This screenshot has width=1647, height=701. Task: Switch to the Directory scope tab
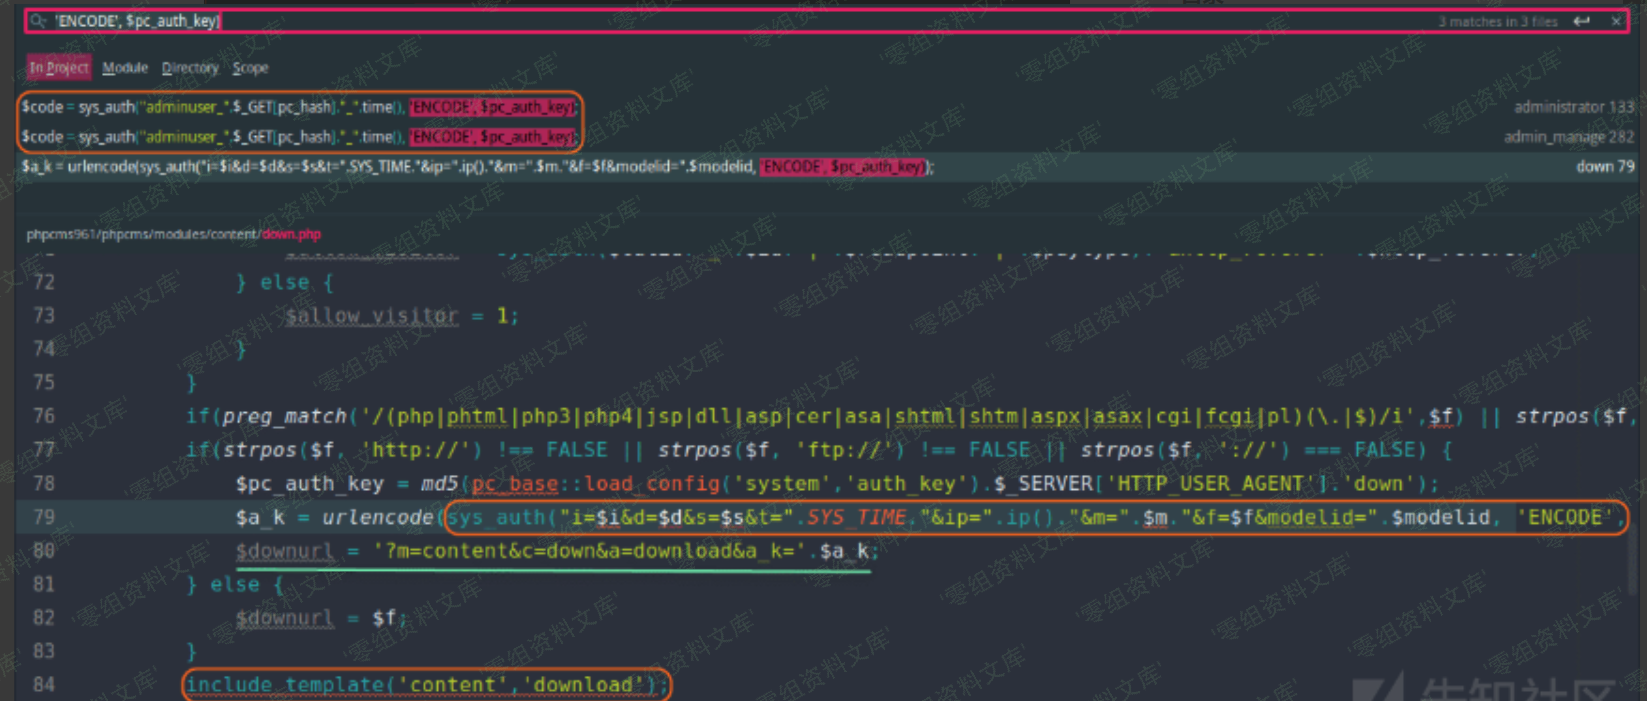(x=190, y=68)
